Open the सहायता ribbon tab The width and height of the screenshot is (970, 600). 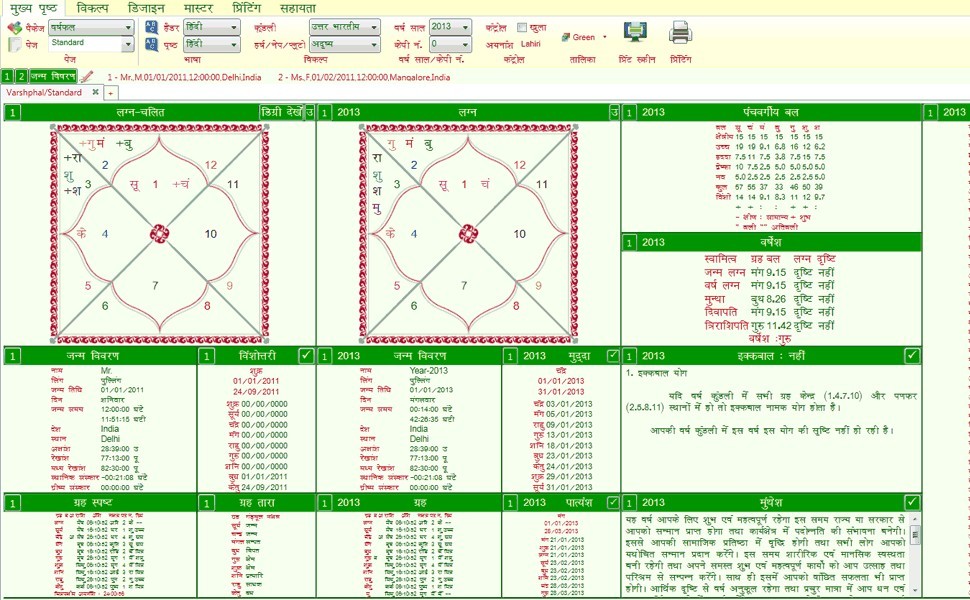point(298,8)
